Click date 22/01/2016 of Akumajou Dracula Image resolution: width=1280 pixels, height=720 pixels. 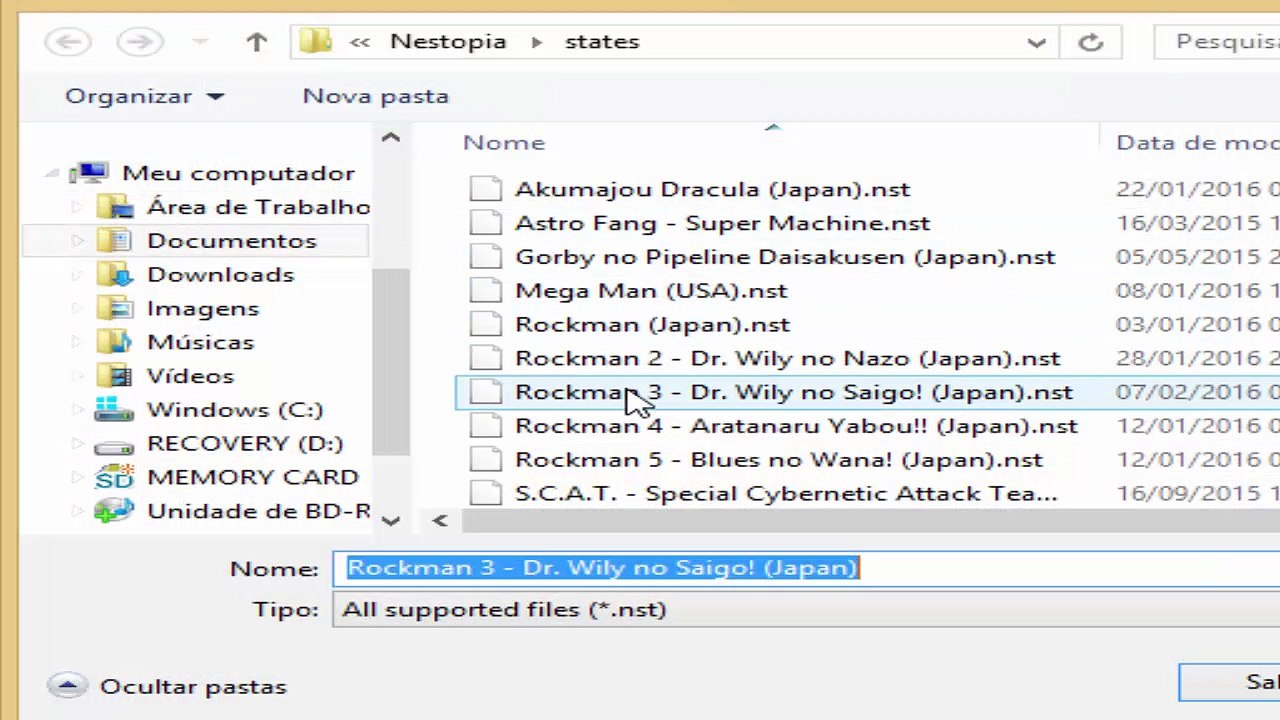[x=1189, y=189]
